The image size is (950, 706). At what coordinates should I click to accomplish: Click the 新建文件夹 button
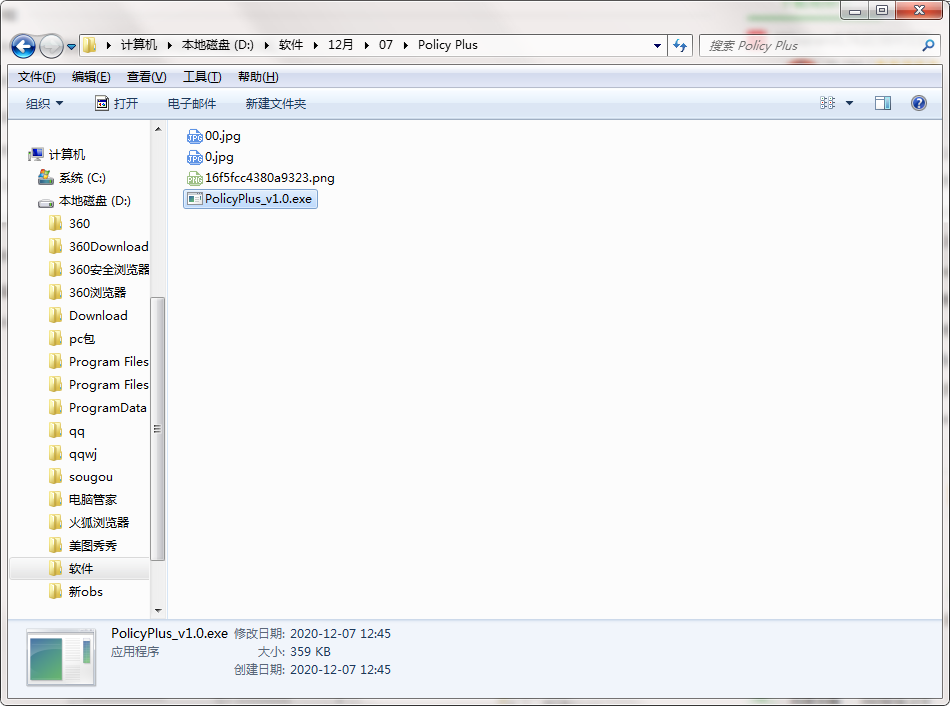point(276,104)
